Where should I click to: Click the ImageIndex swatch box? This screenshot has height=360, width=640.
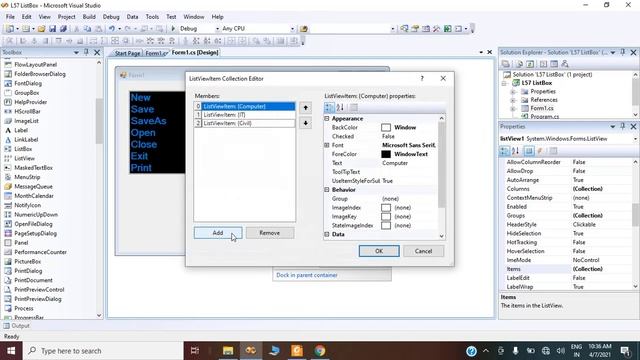coord(386,208)
